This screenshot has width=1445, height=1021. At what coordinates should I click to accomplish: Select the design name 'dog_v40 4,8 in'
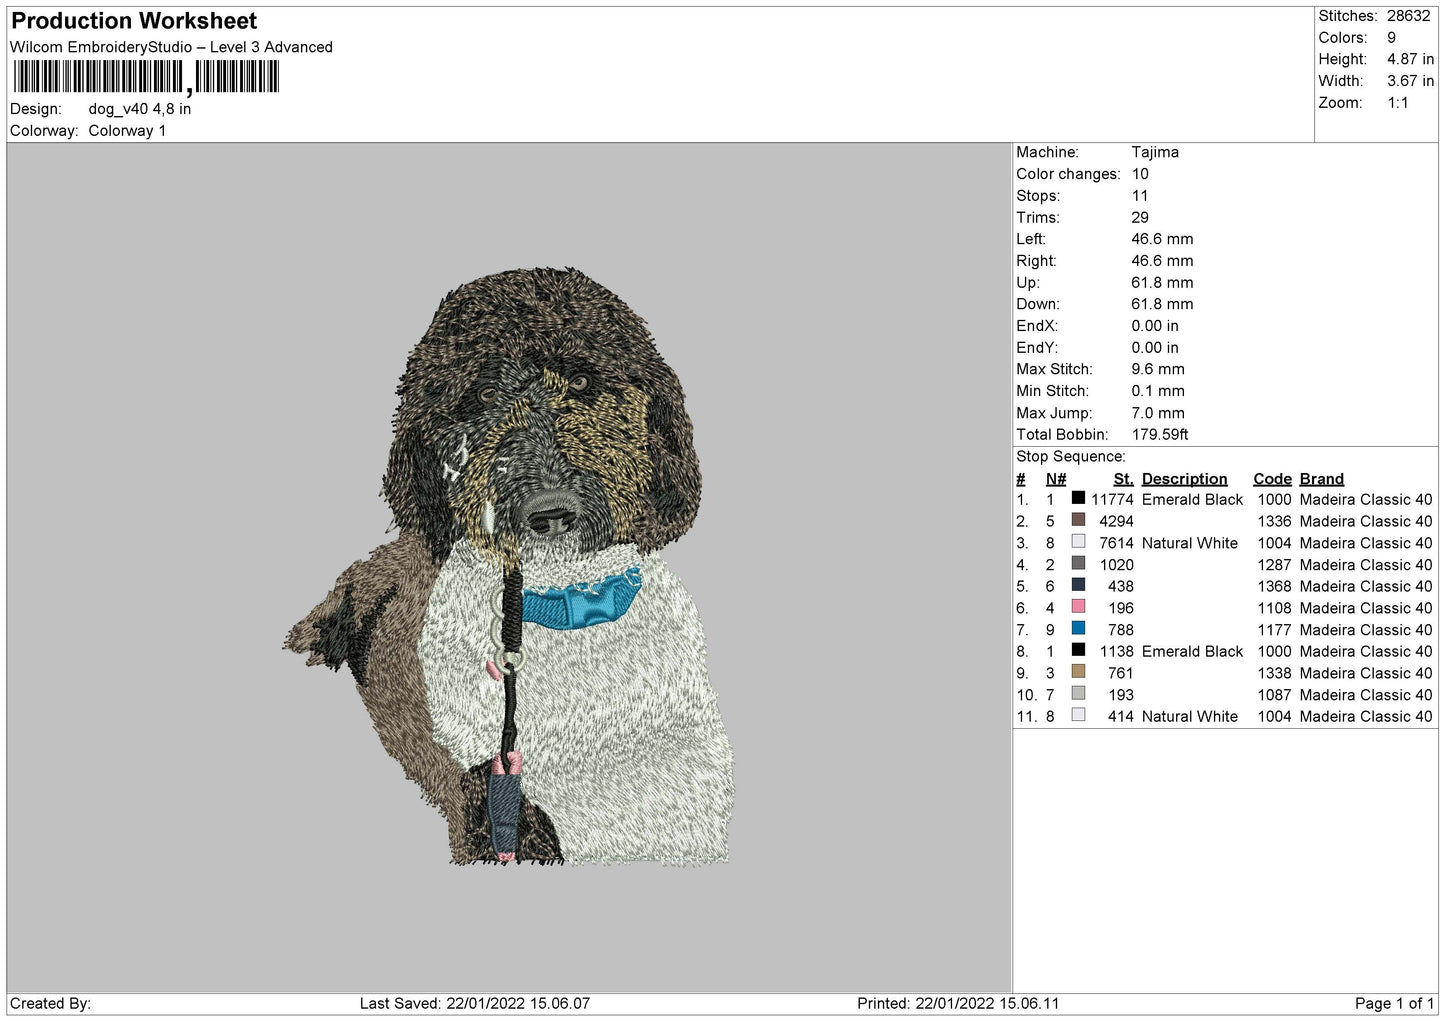[x=140, y=109]
